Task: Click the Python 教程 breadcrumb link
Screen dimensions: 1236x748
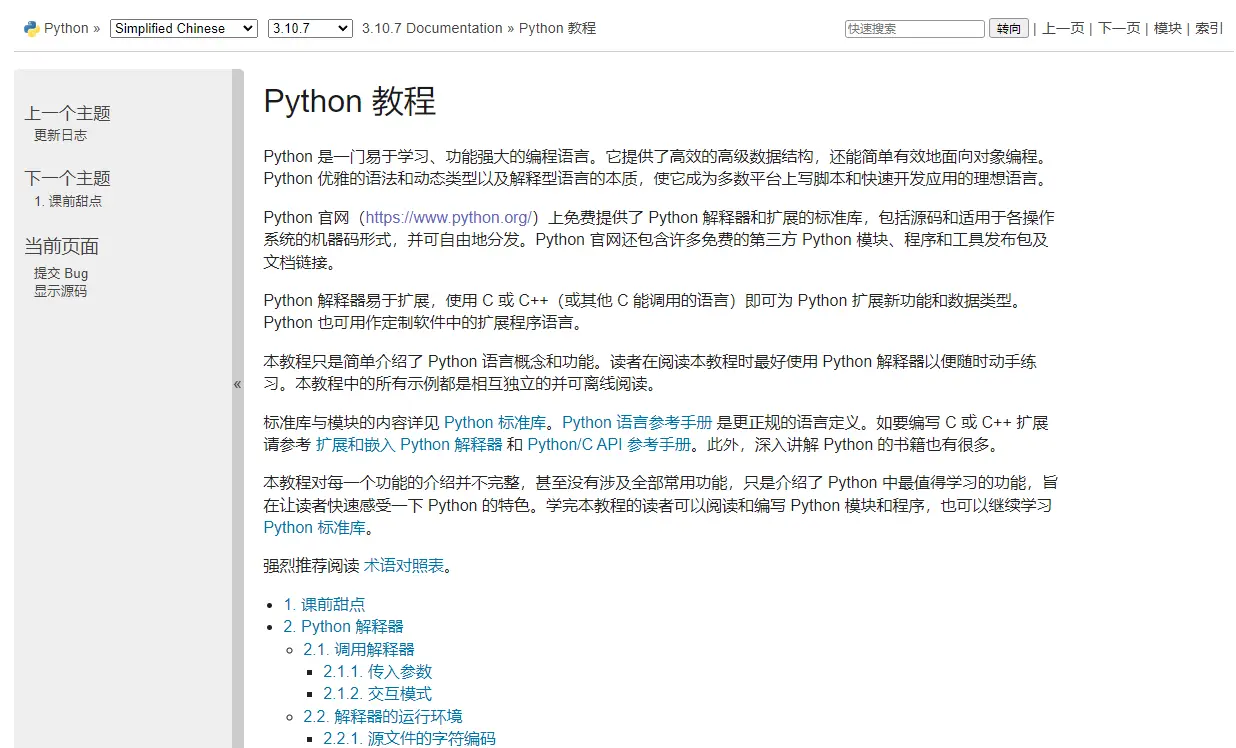Action: pyautogui.click(x=557, y=28)
